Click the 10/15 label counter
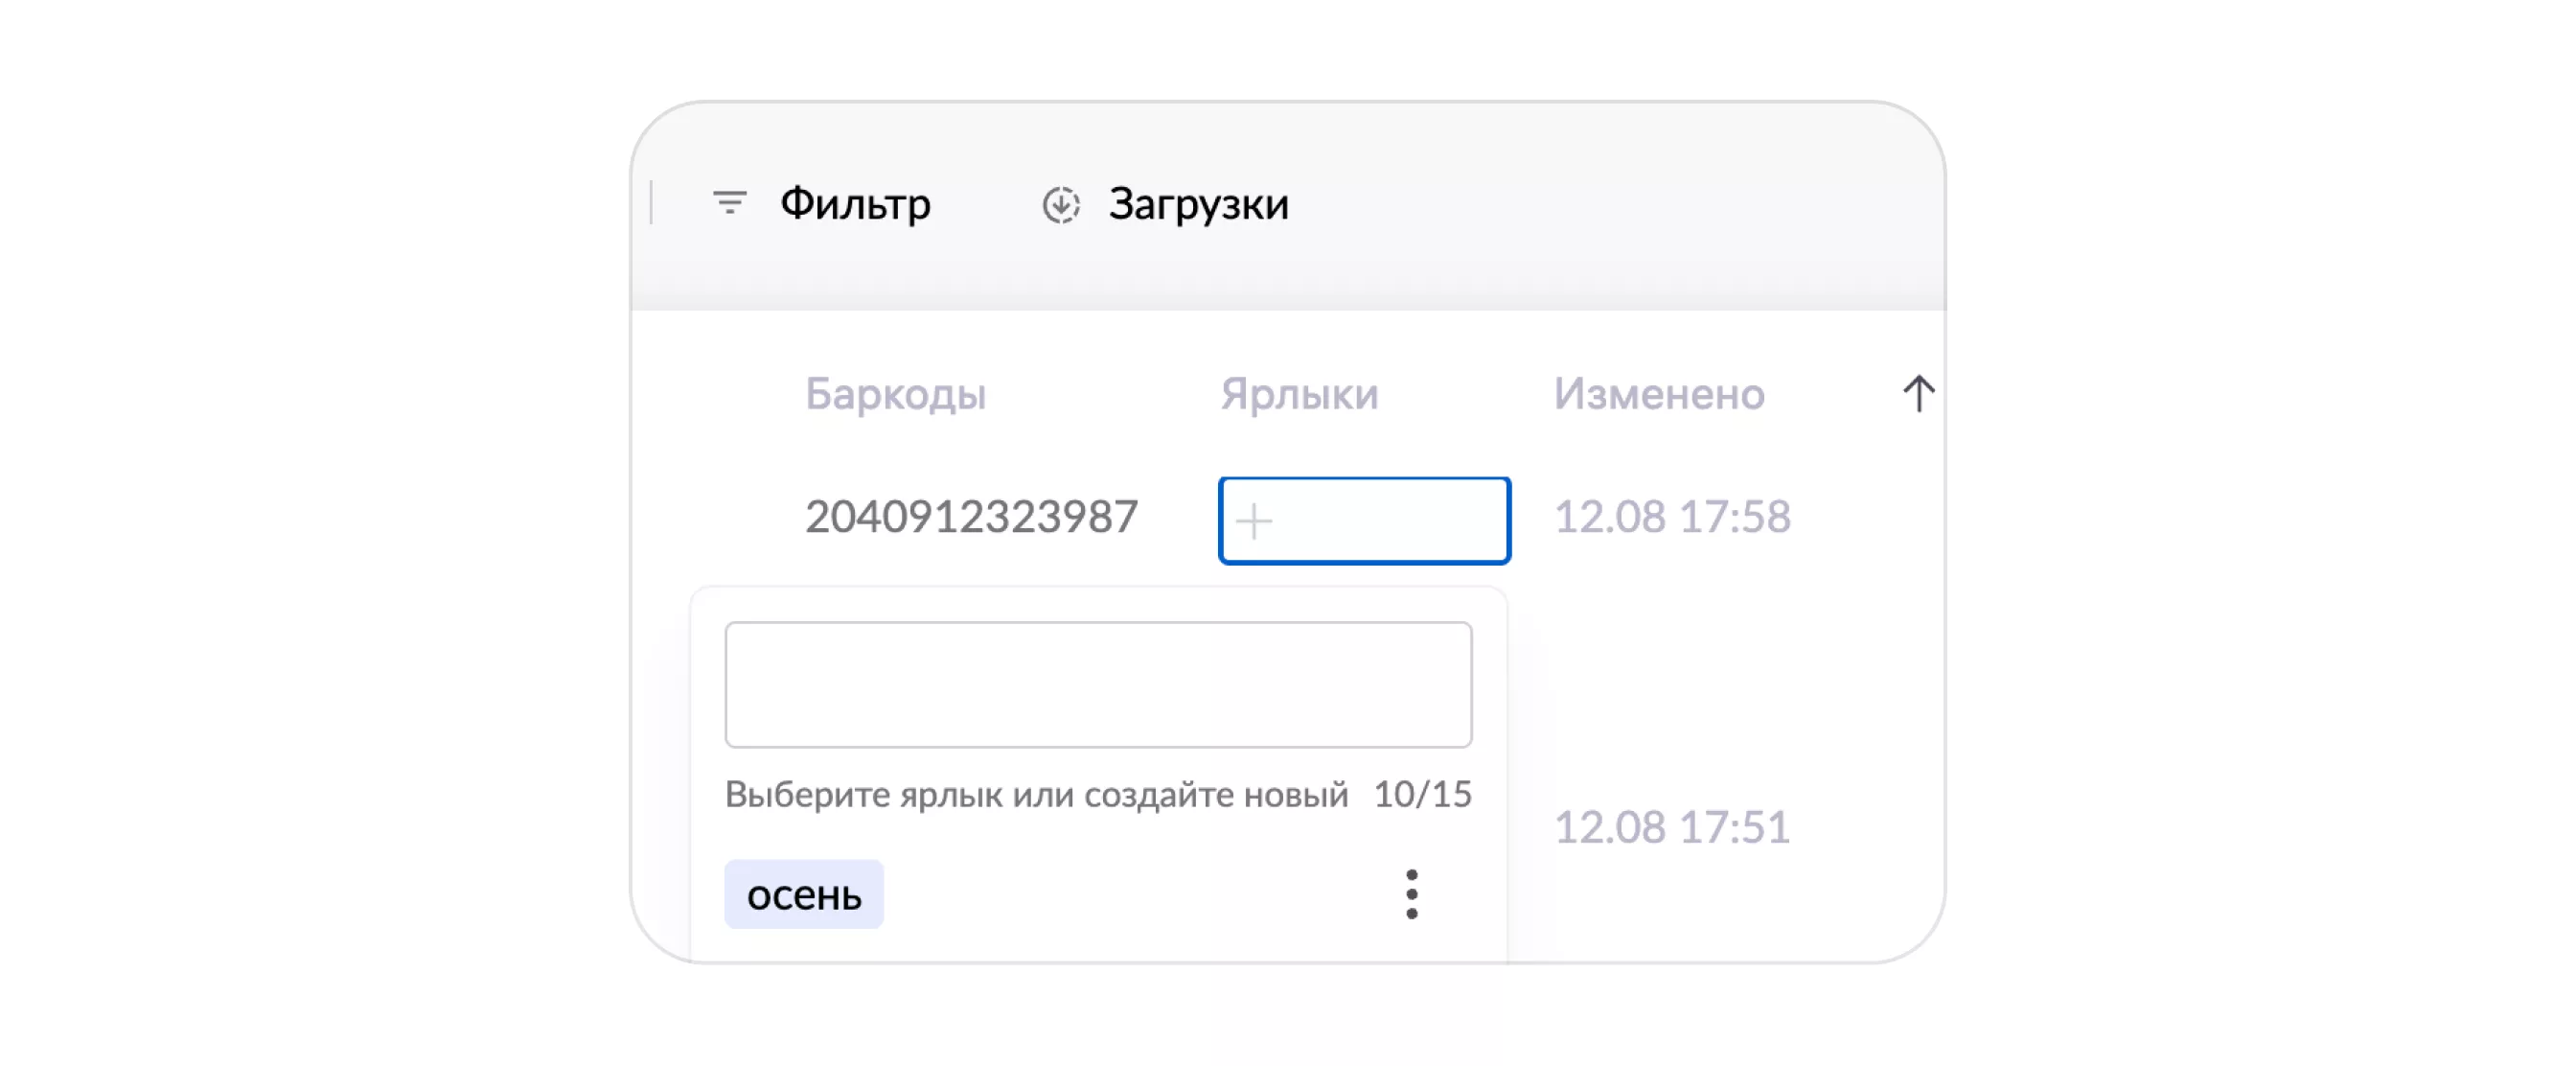Viewport: 2576px width, 1066px height. coord(1422,794)
